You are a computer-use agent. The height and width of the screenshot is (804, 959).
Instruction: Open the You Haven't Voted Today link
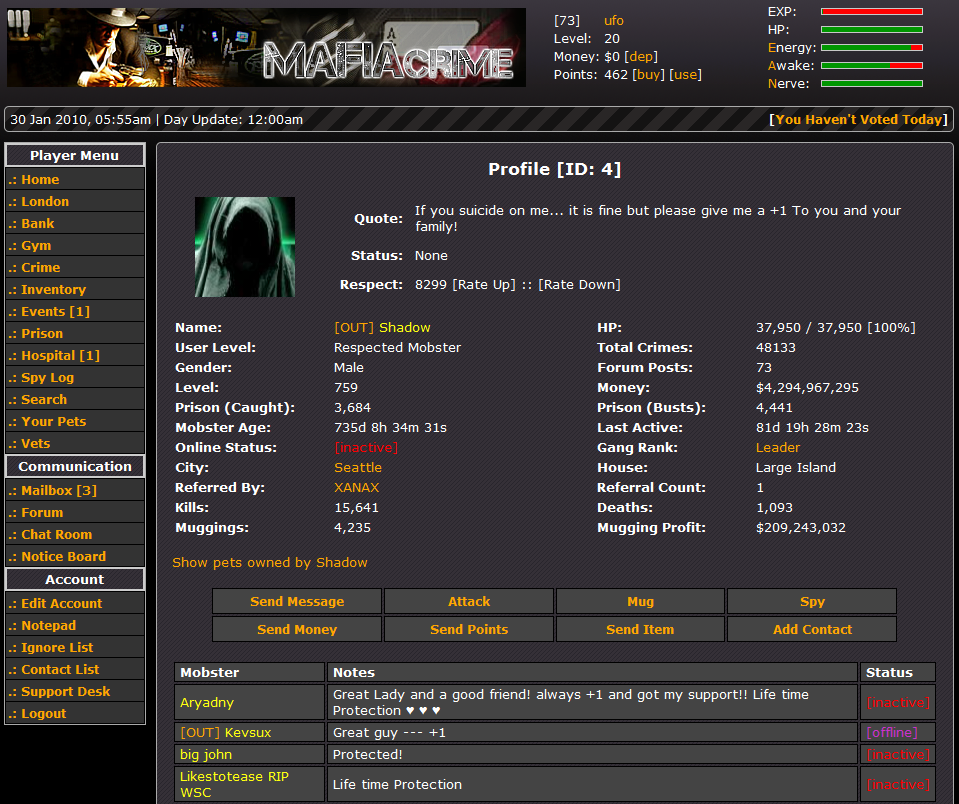(858, 120)
